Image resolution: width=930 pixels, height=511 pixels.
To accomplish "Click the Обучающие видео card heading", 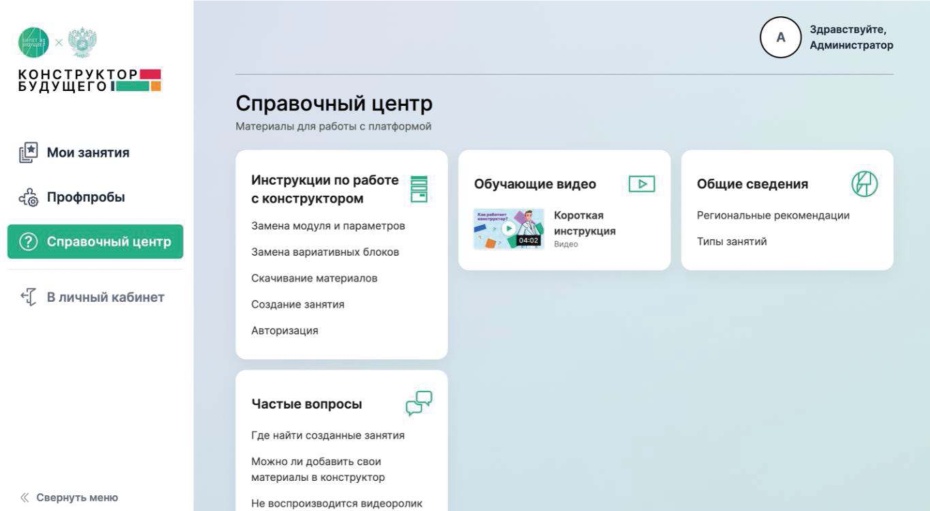I will (x=535, y=184).
